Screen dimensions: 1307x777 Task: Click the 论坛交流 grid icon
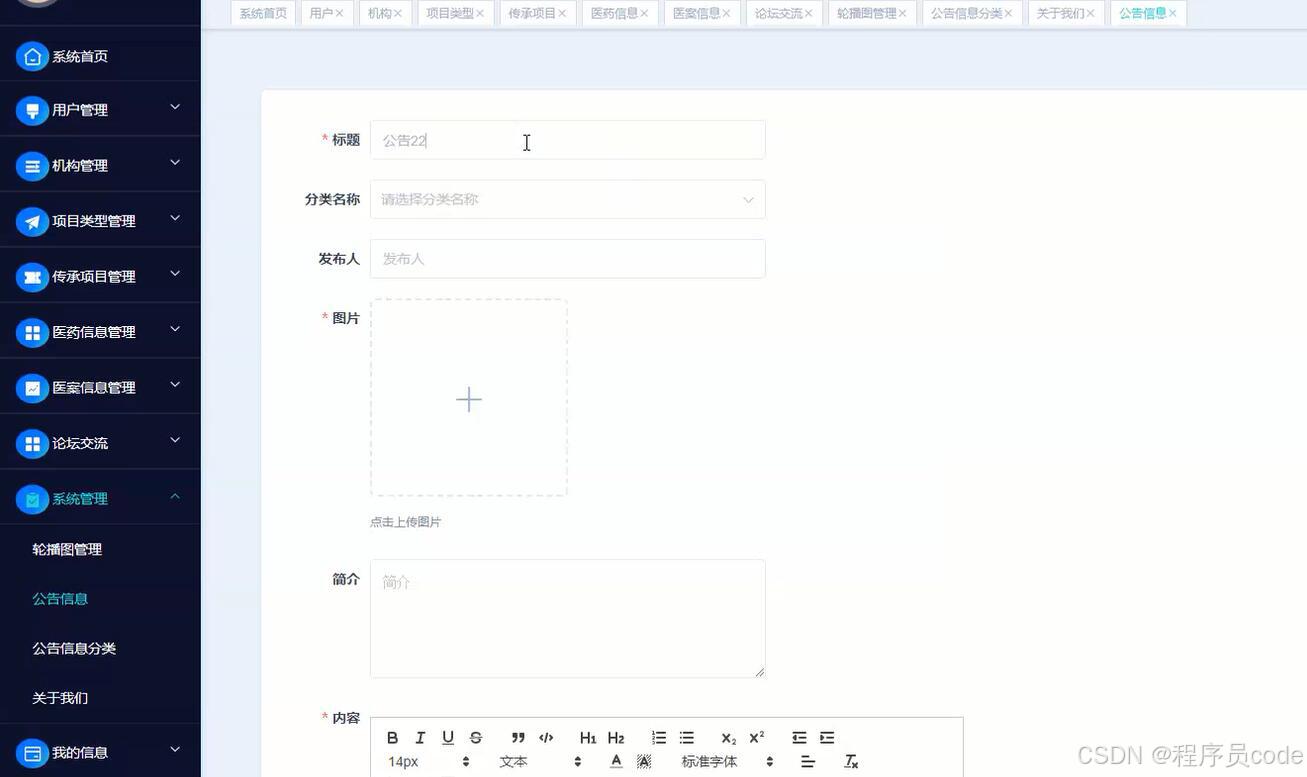(33, 443)
